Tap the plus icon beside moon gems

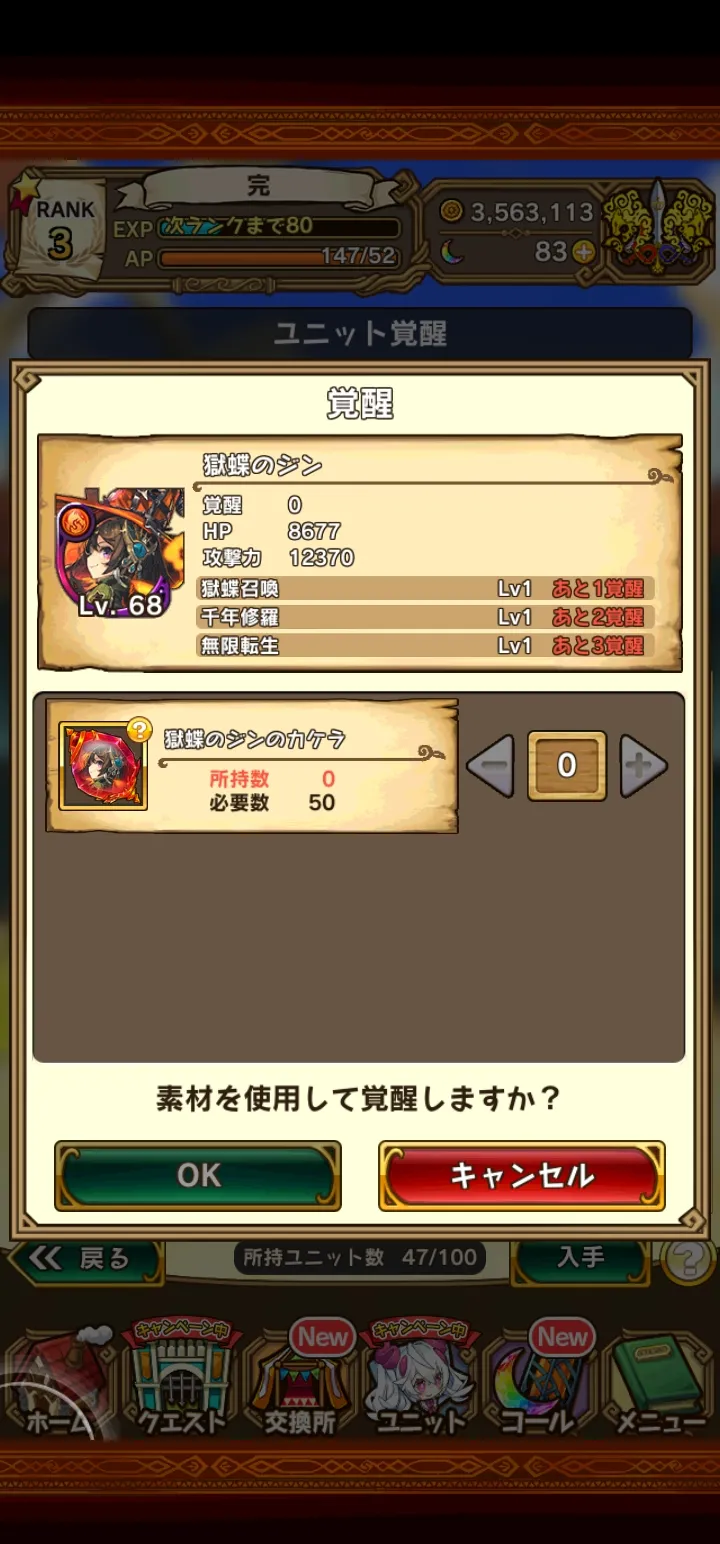(584, 253)
